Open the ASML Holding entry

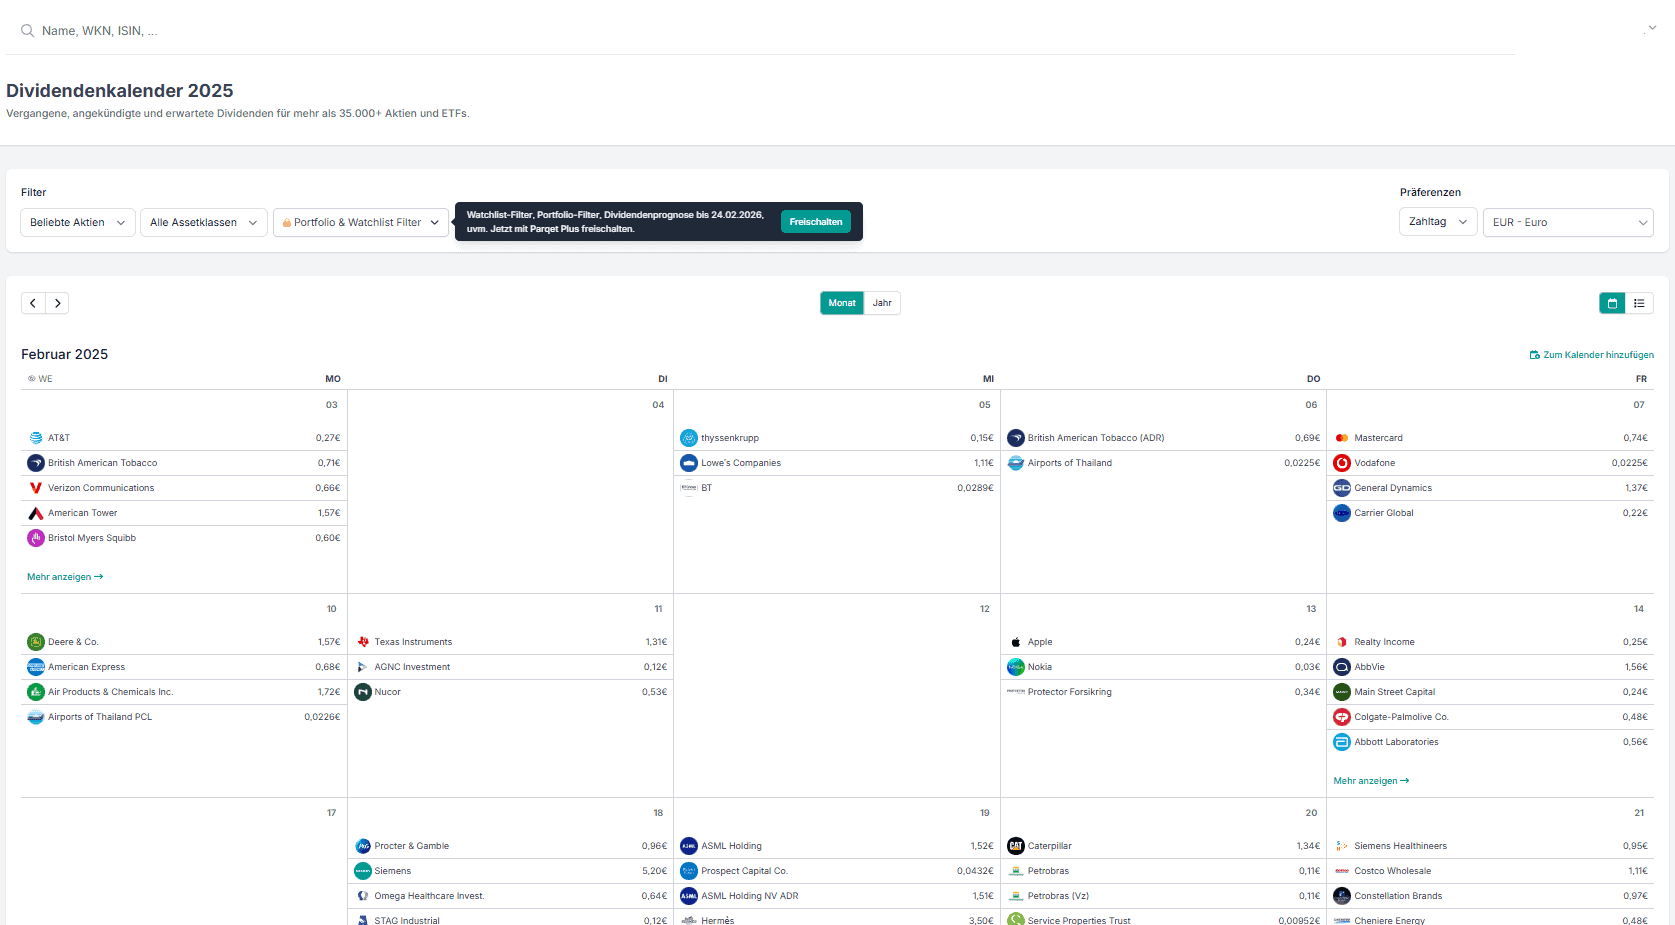point(837,846)
